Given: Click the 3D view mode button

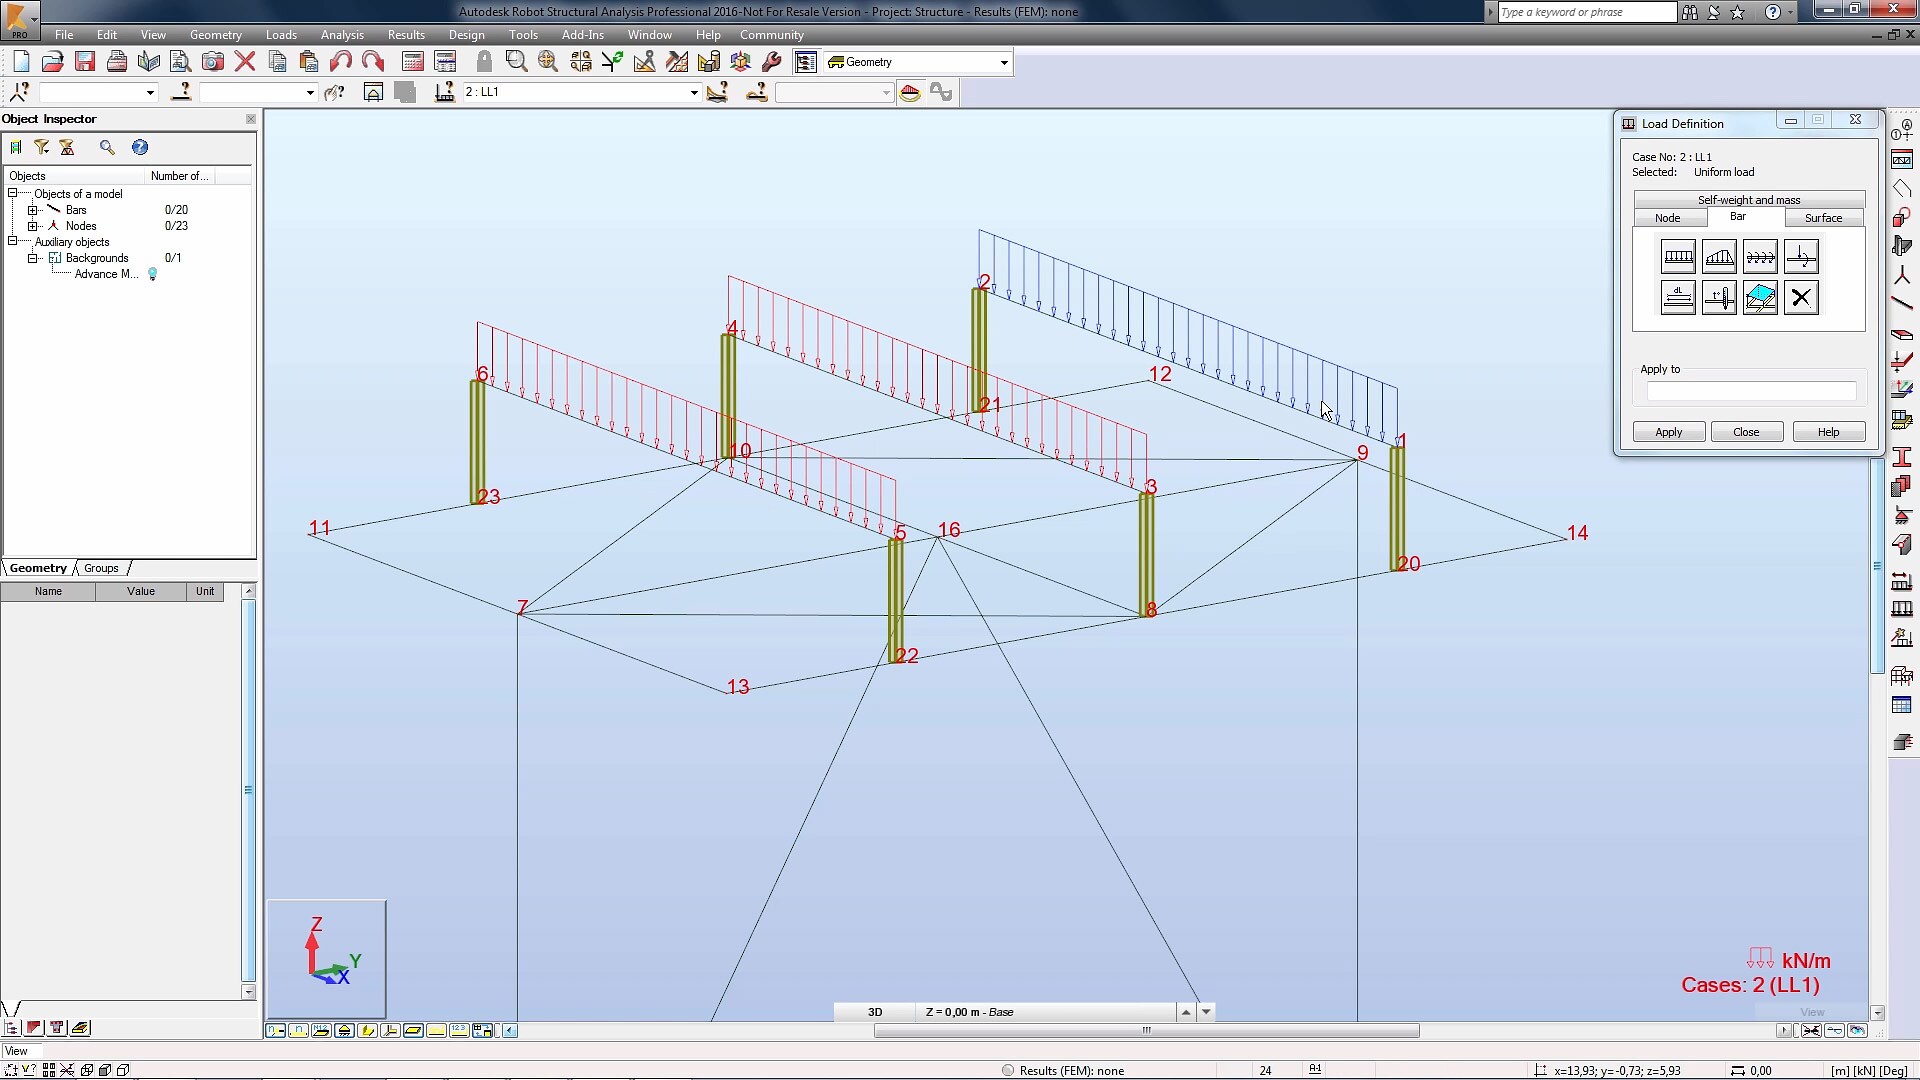Looking at the screenshot, I should click(x=875, y=1012).
